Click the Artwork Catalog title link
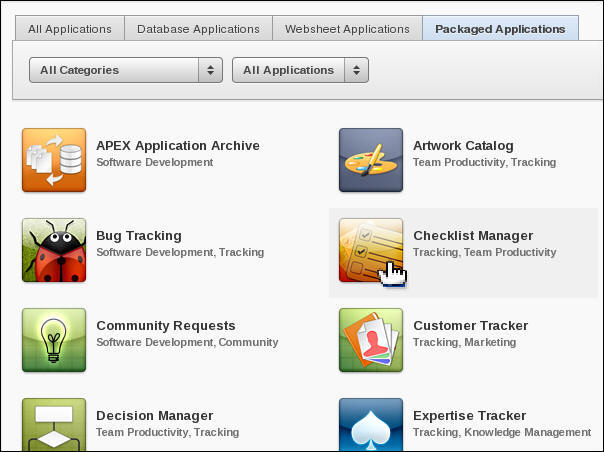 (x=463, y=146)
